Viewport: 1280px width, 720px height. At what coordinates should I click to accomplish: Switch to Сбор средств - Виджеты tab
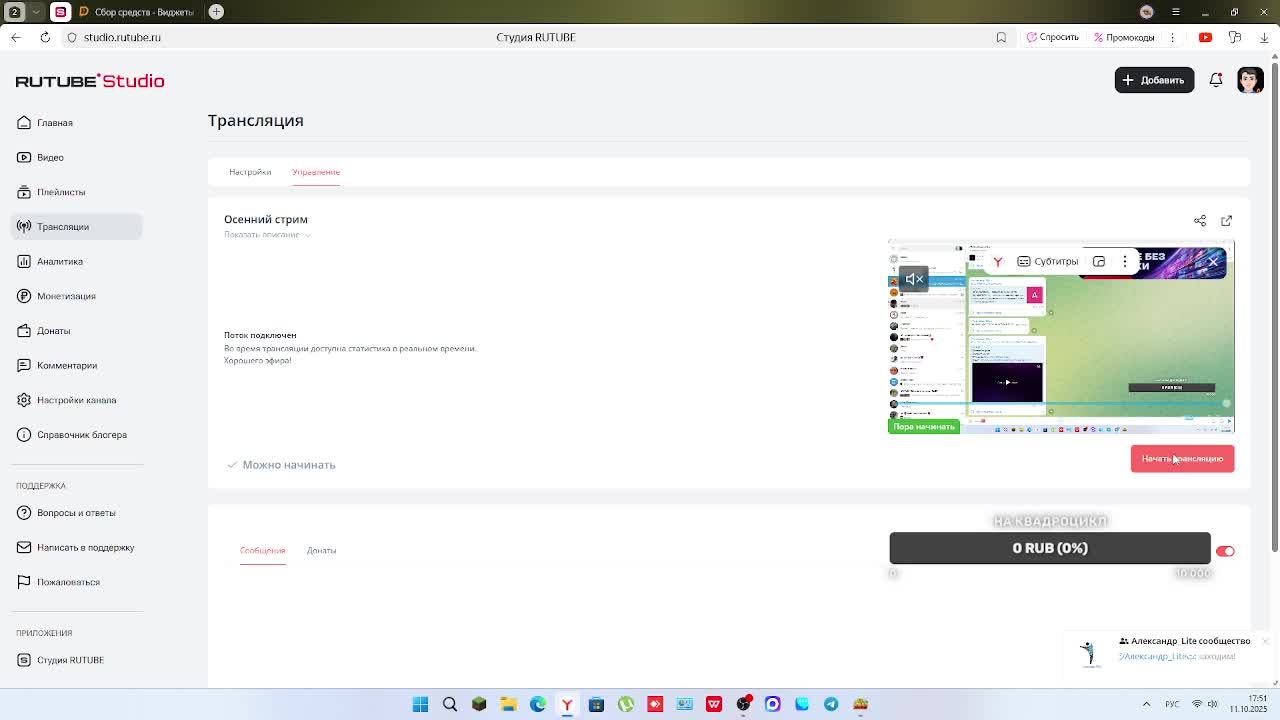pyautogui.click(x=137, y=12)
